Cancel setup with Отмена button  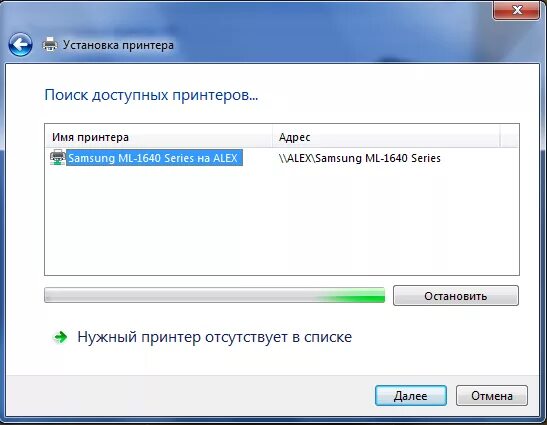click(x=492, y=396)
